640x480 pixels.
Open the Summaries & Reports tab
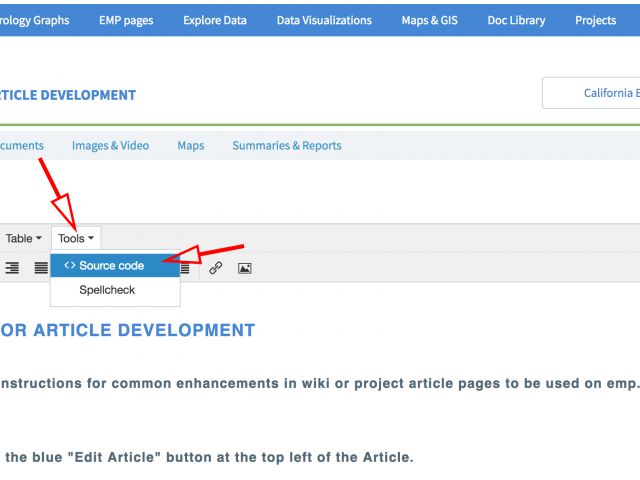(x=287, y=146)
